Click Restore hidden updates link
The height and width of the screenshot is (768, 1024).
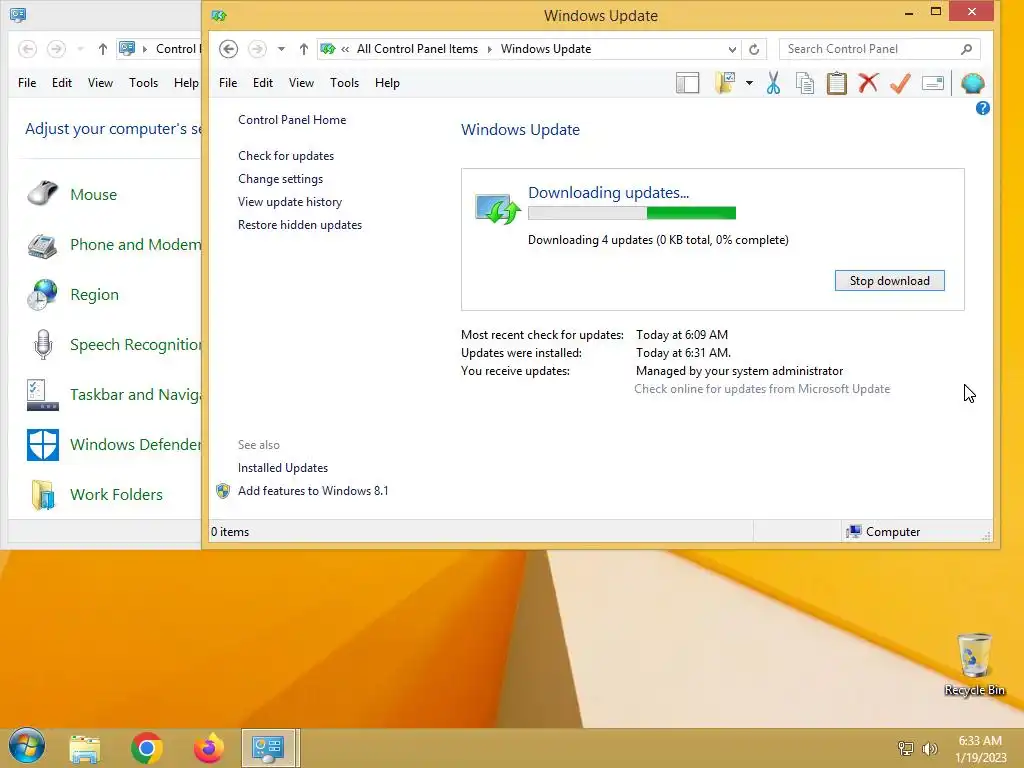pos(300,225)
